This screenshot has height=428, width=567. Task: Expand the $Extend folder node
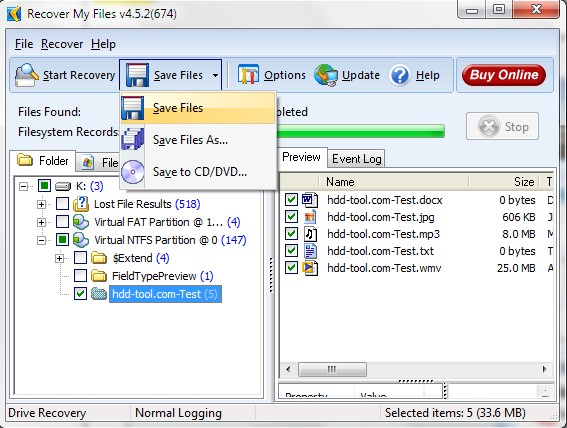click(x=60, y=258)
